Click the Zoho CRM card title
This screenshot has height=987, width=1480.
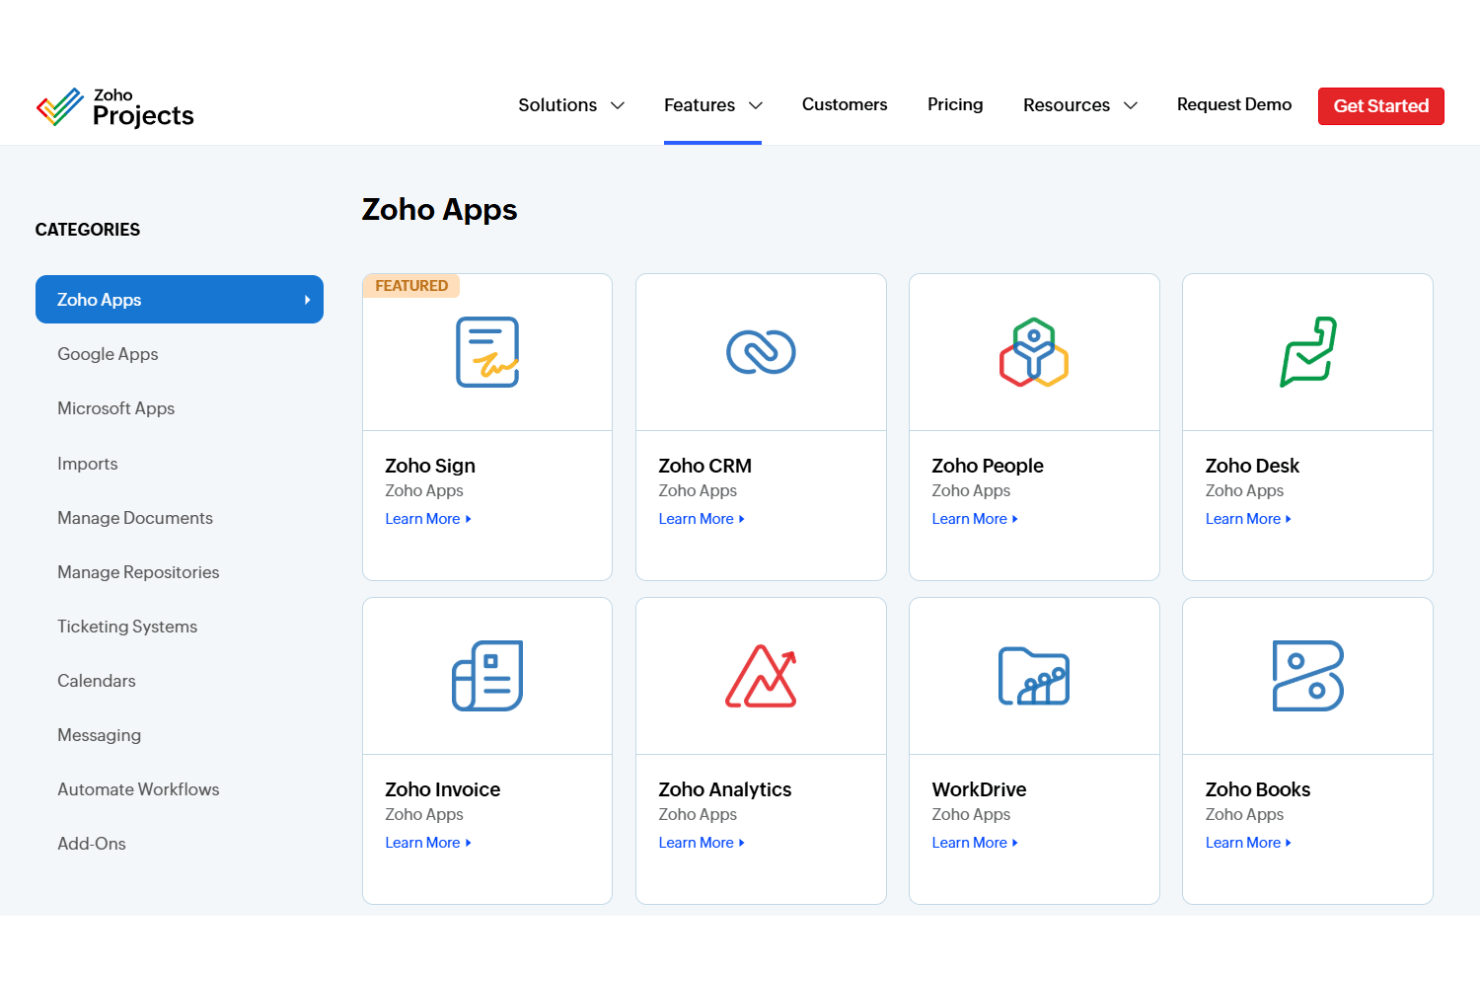click(x=705, y=466)
